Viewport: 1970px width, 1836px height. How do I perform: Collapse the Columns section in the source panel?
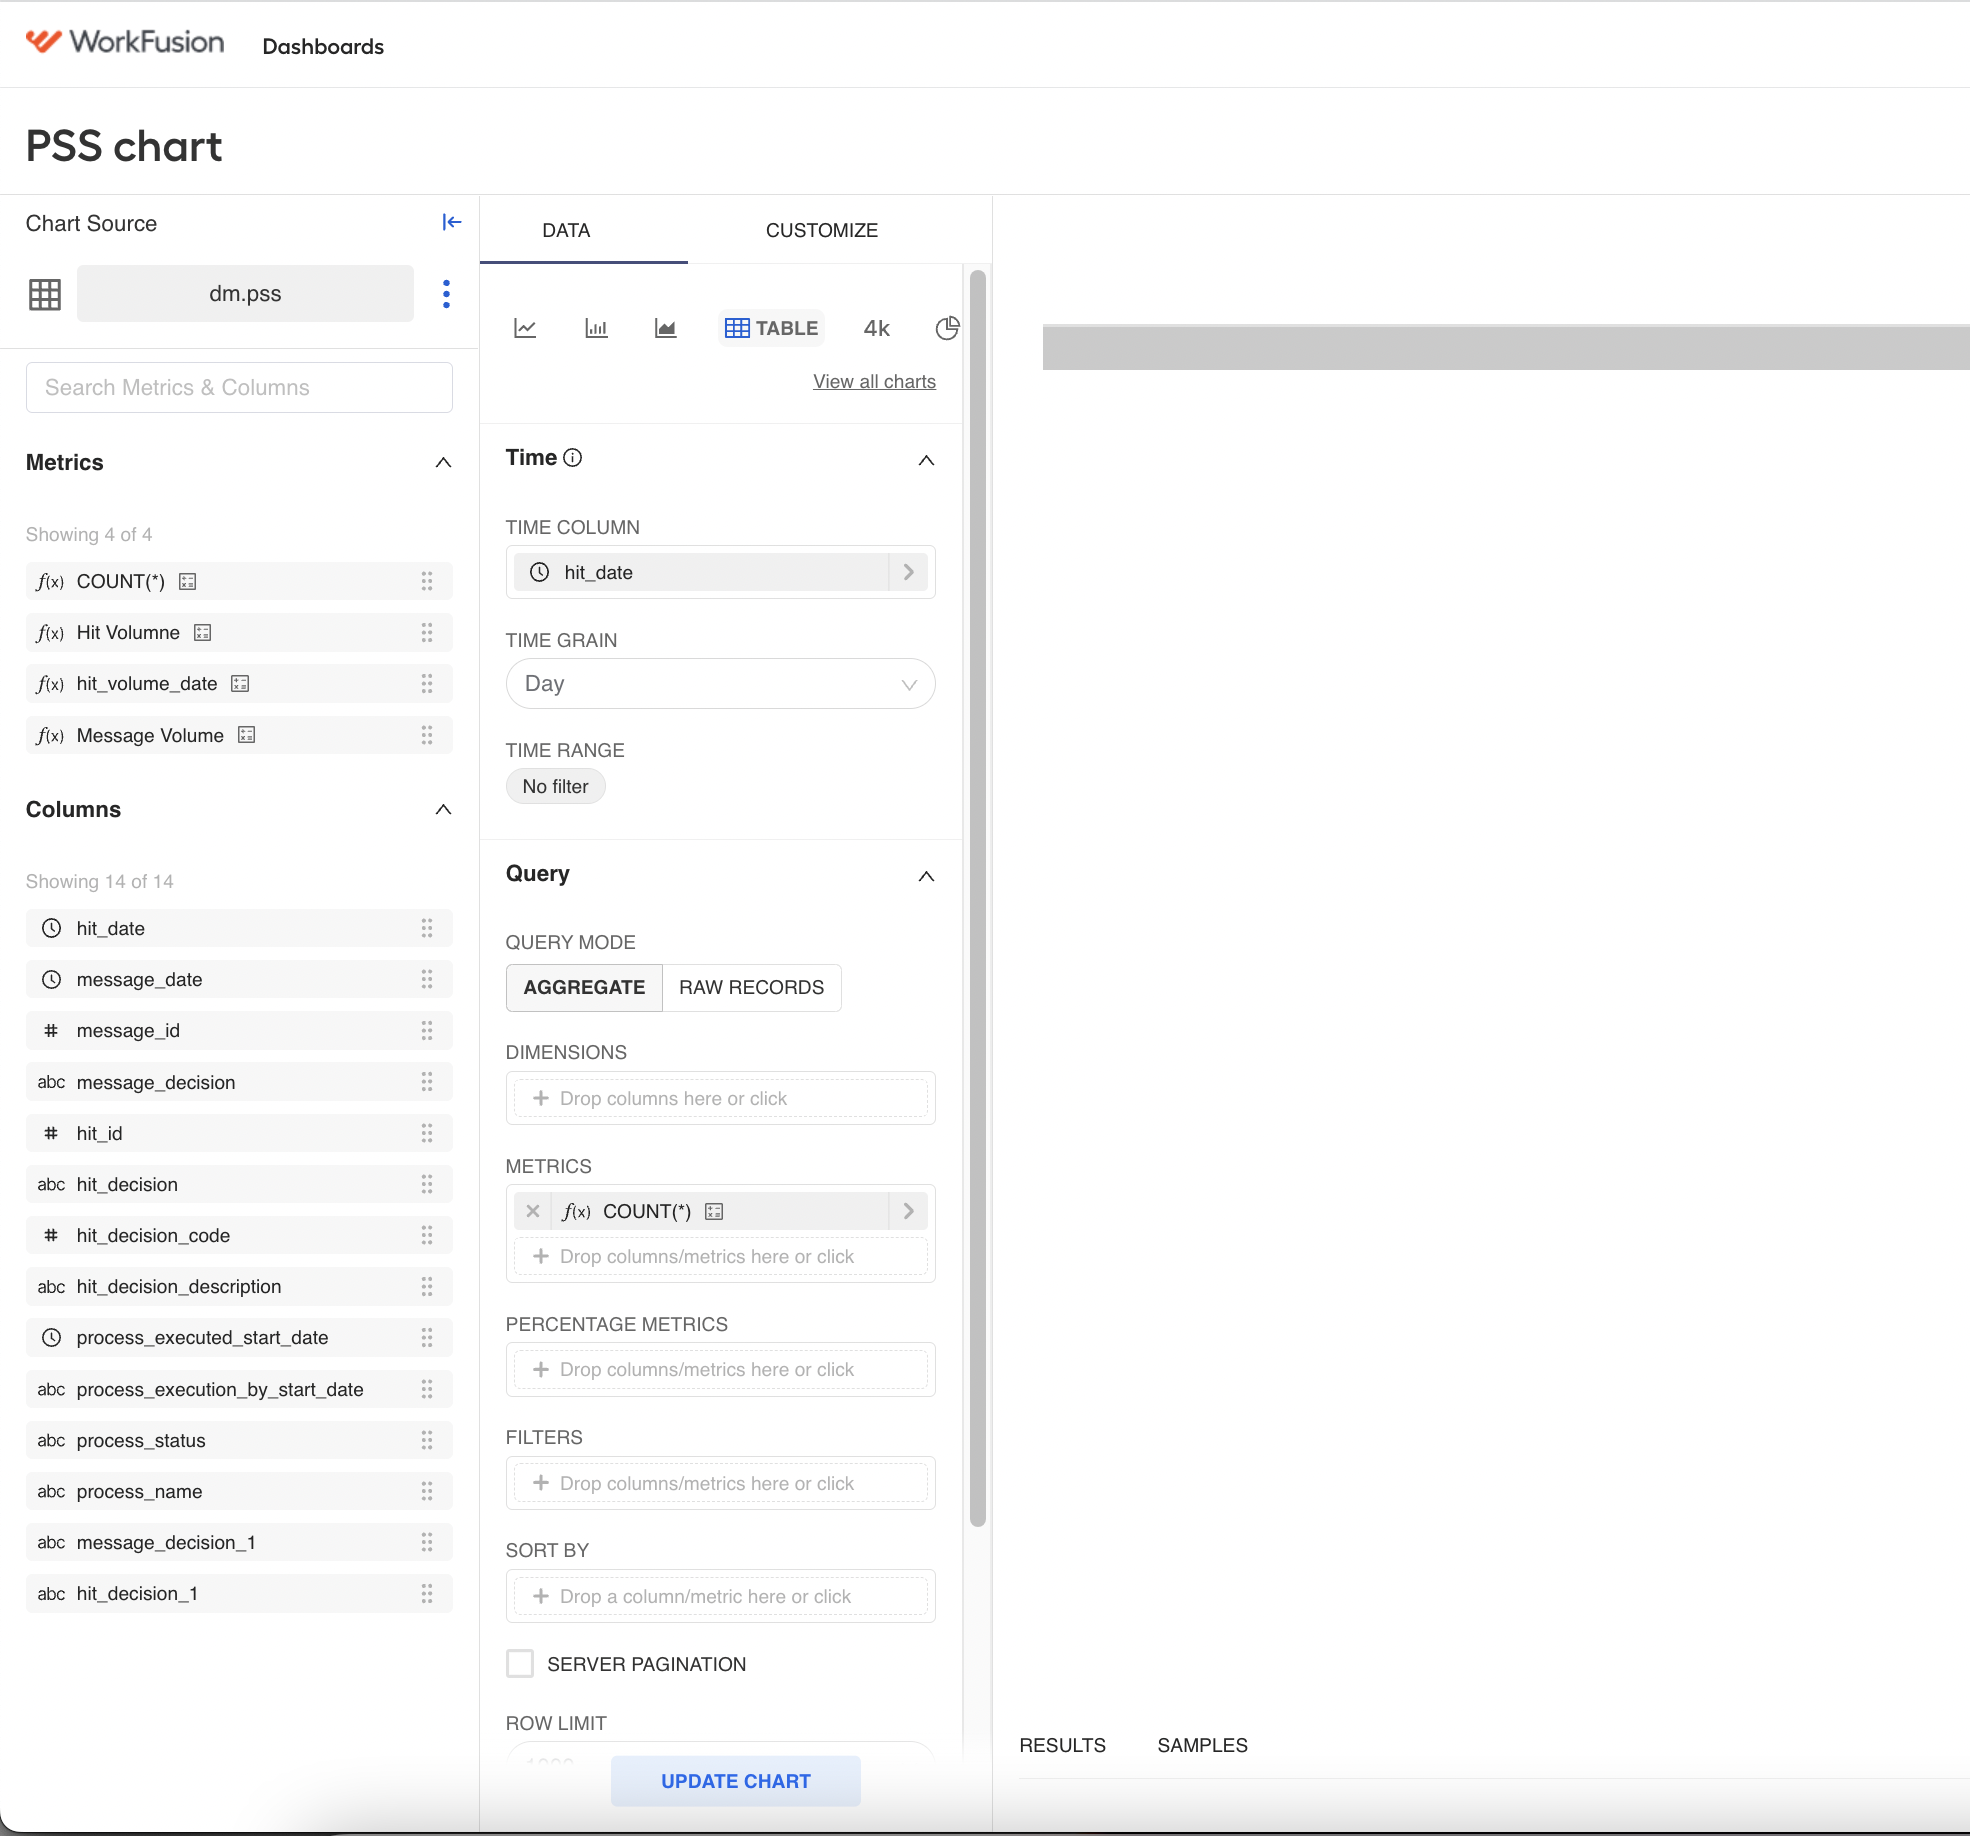click(x=444, y=809)
